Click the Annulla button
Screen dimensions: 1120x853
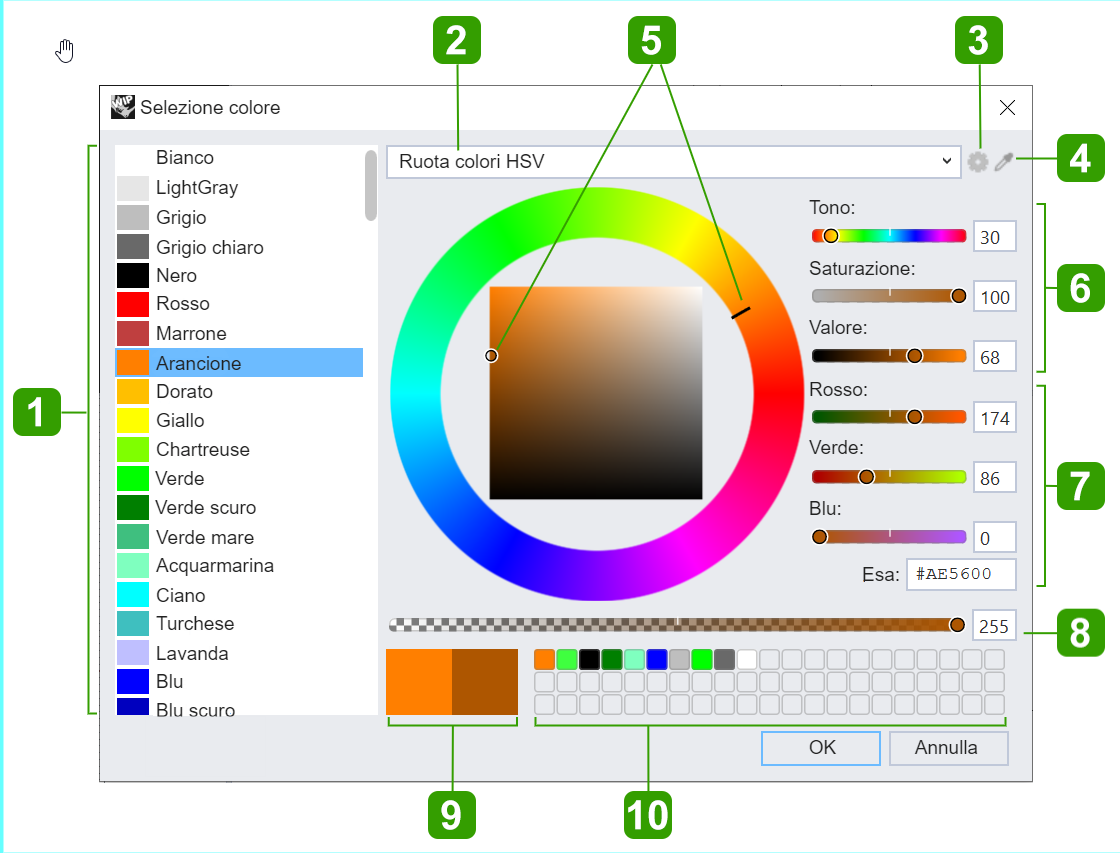point(949,748)
